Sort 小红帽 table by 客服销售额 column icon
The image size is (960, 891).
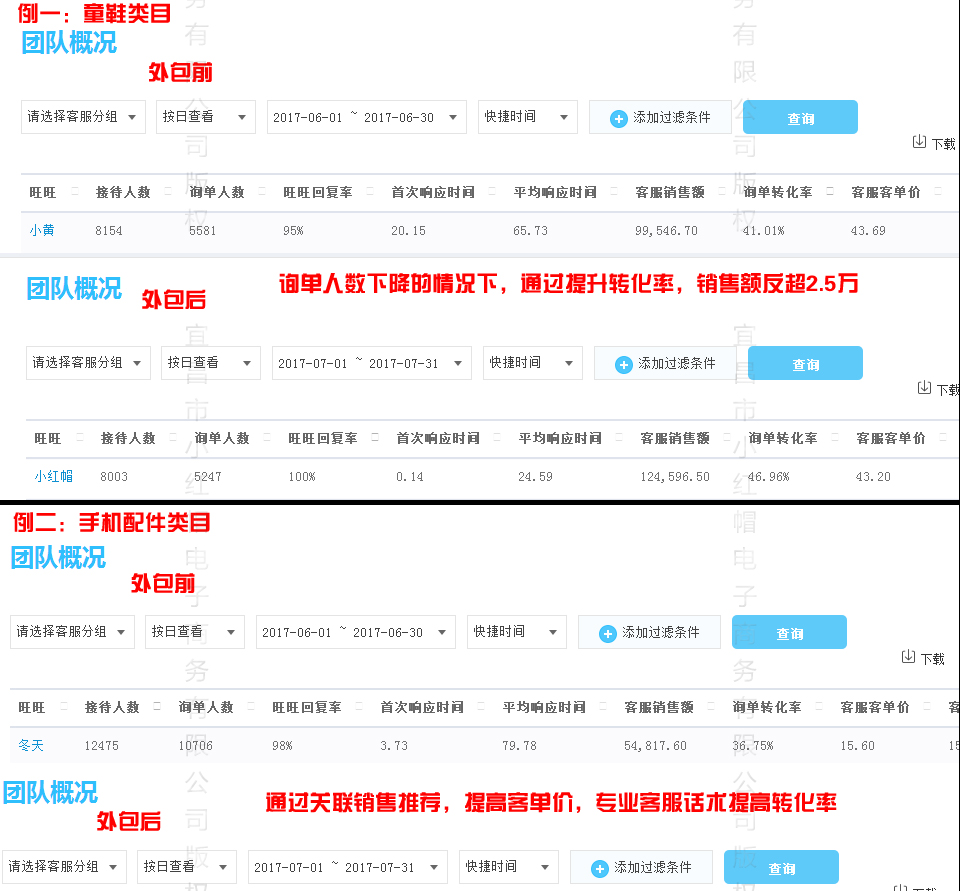[x=727, y=438]
